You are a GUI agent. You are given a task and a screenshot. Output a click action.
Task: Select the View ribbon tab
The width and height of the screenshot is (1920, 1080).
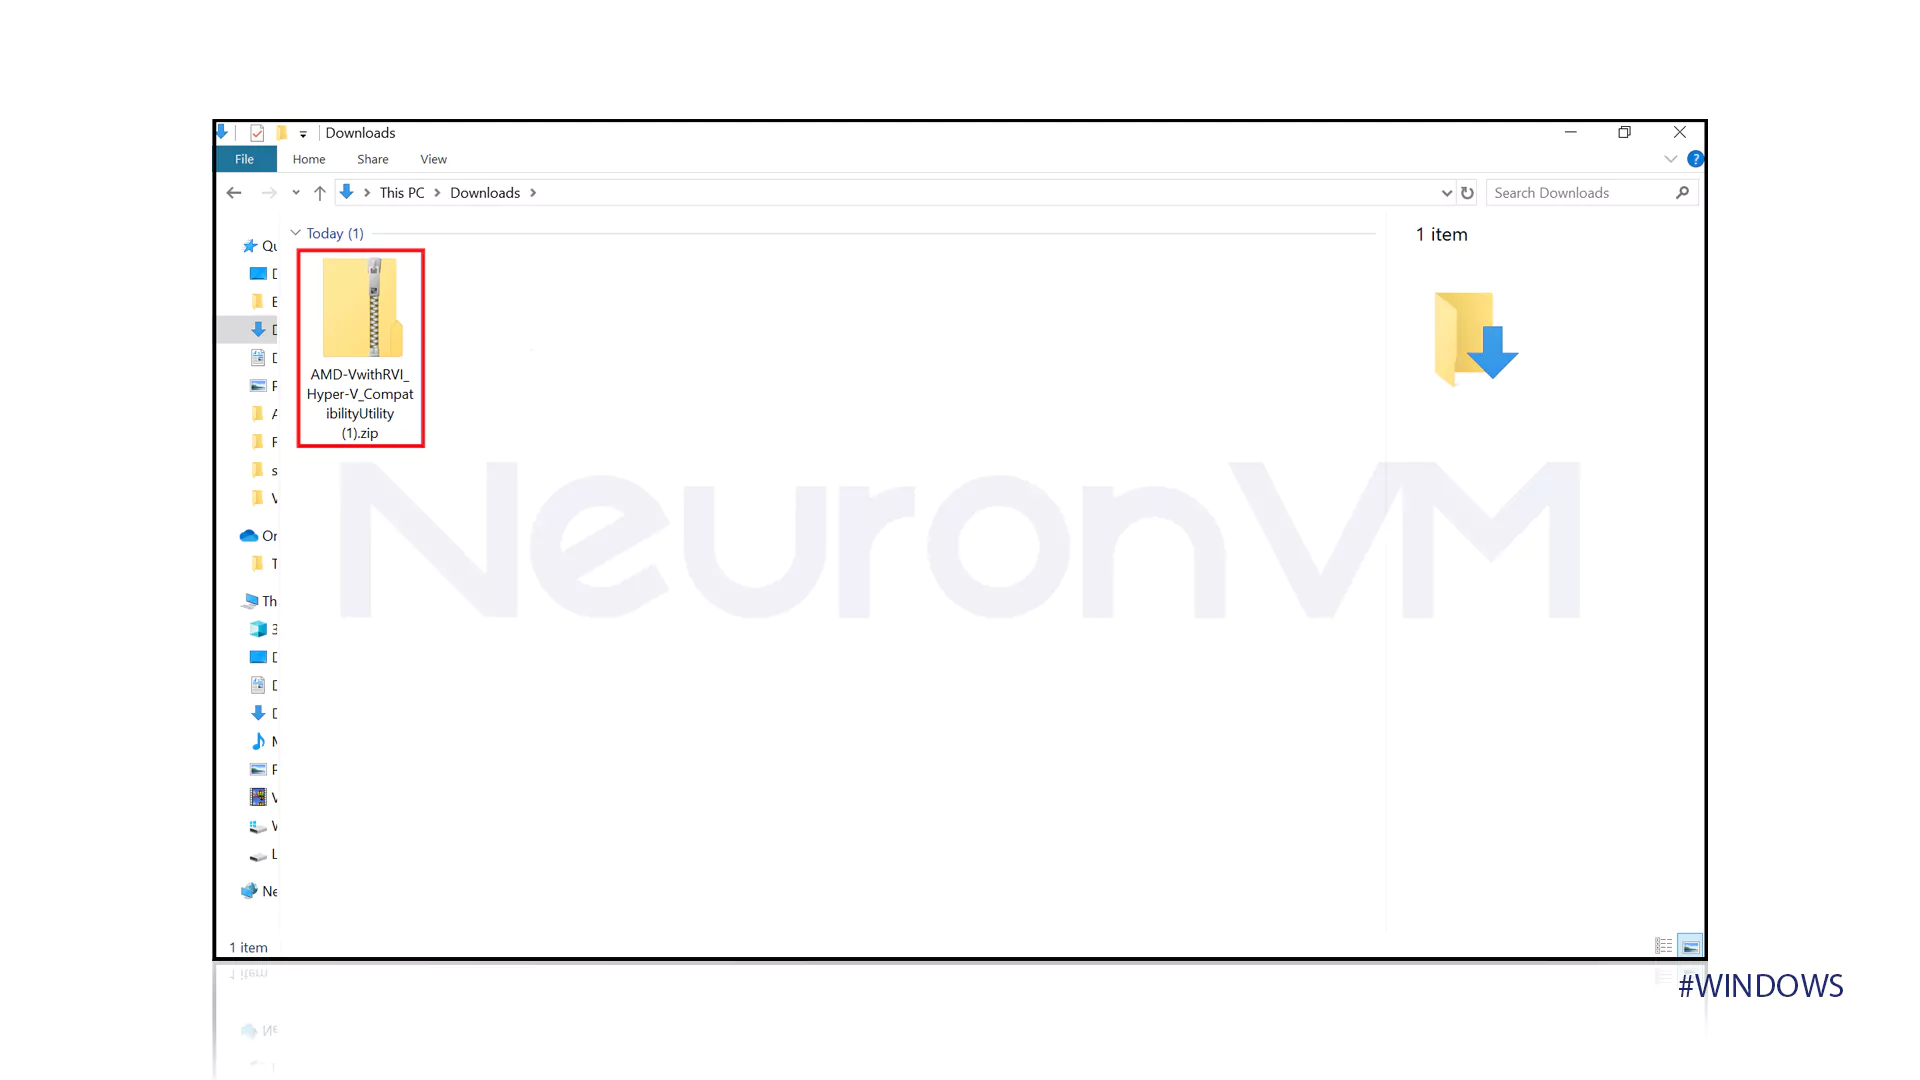433,158
